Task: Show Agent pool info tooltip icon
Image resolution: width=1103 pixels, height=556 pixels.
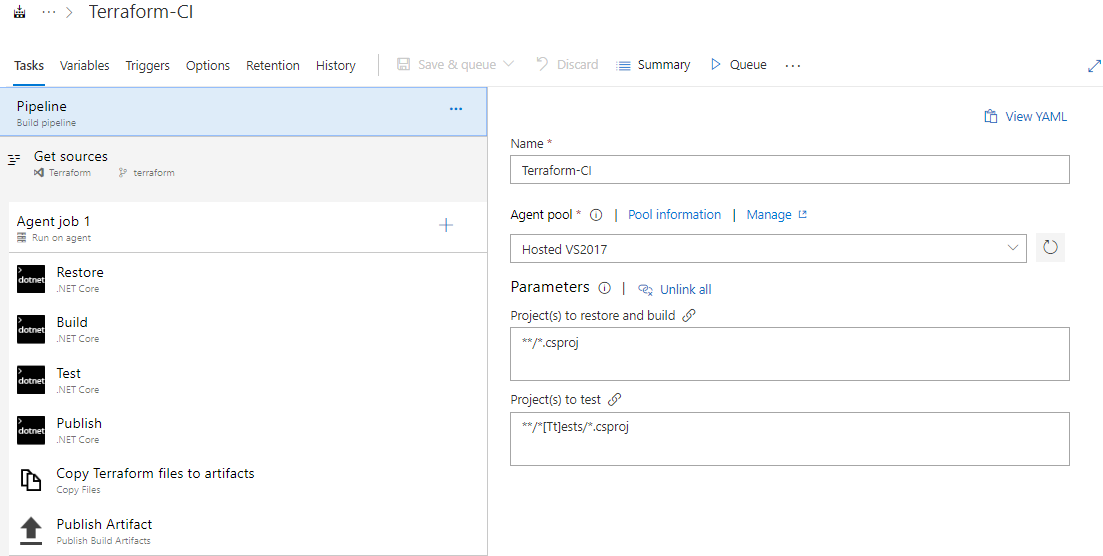Action: click(x=596, y=215)
